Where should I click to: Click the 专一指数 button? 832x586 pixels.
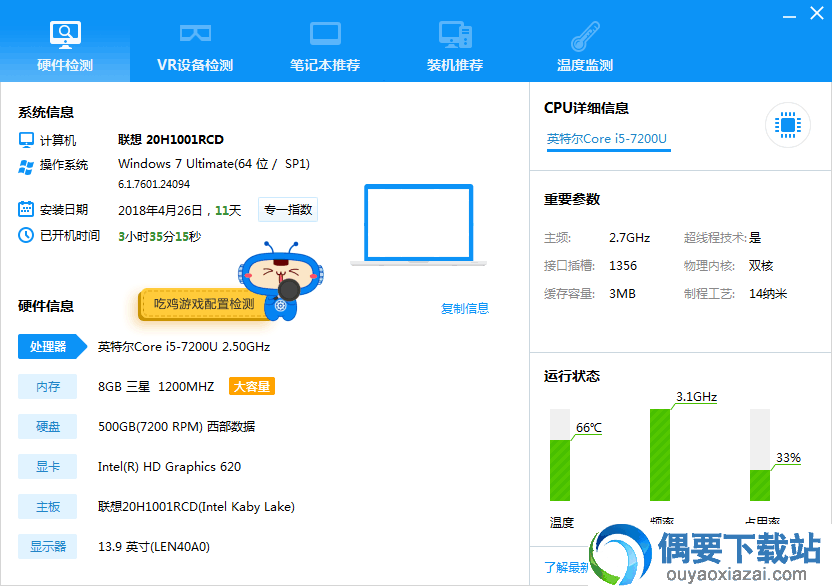point(288,210)
